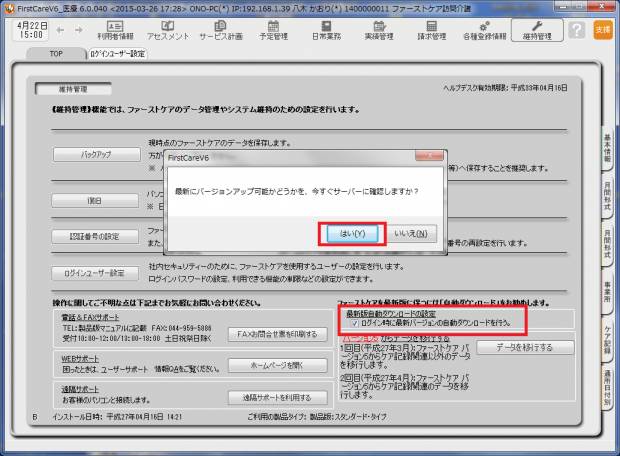Click いいえ(N) to decline the check
620x456 pixels.
[410, 233]
